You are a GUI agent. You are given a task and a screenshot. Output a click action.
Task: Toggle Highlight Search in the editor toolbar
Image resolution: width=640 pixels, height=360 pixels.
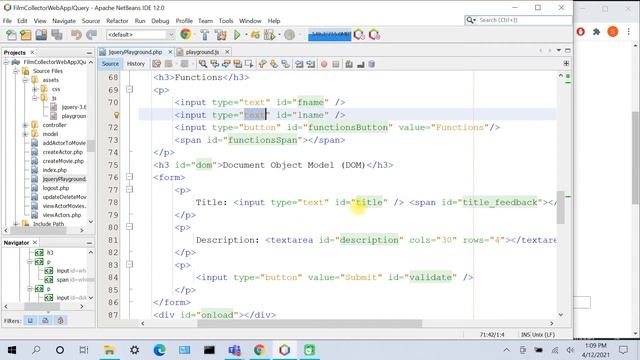[238, 64]
